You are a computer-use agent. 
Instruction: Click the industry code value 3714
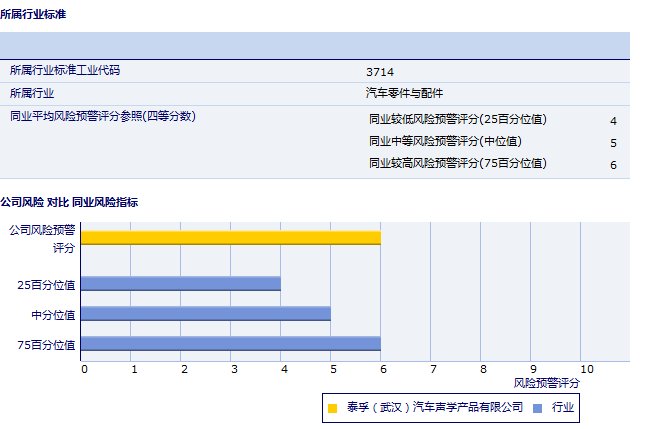pos(380,72)
